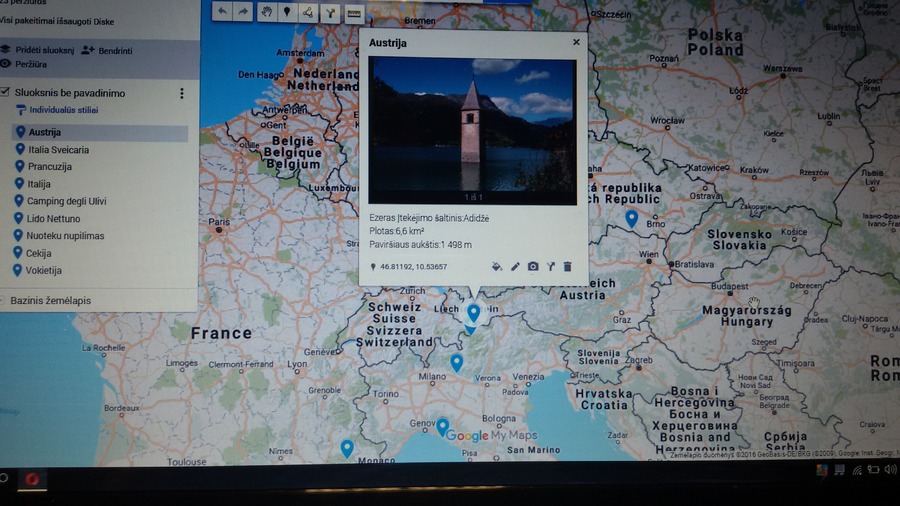Click selected Austrija marker on map
Screen dimensions: 900x506
click(x=473, y=313)
